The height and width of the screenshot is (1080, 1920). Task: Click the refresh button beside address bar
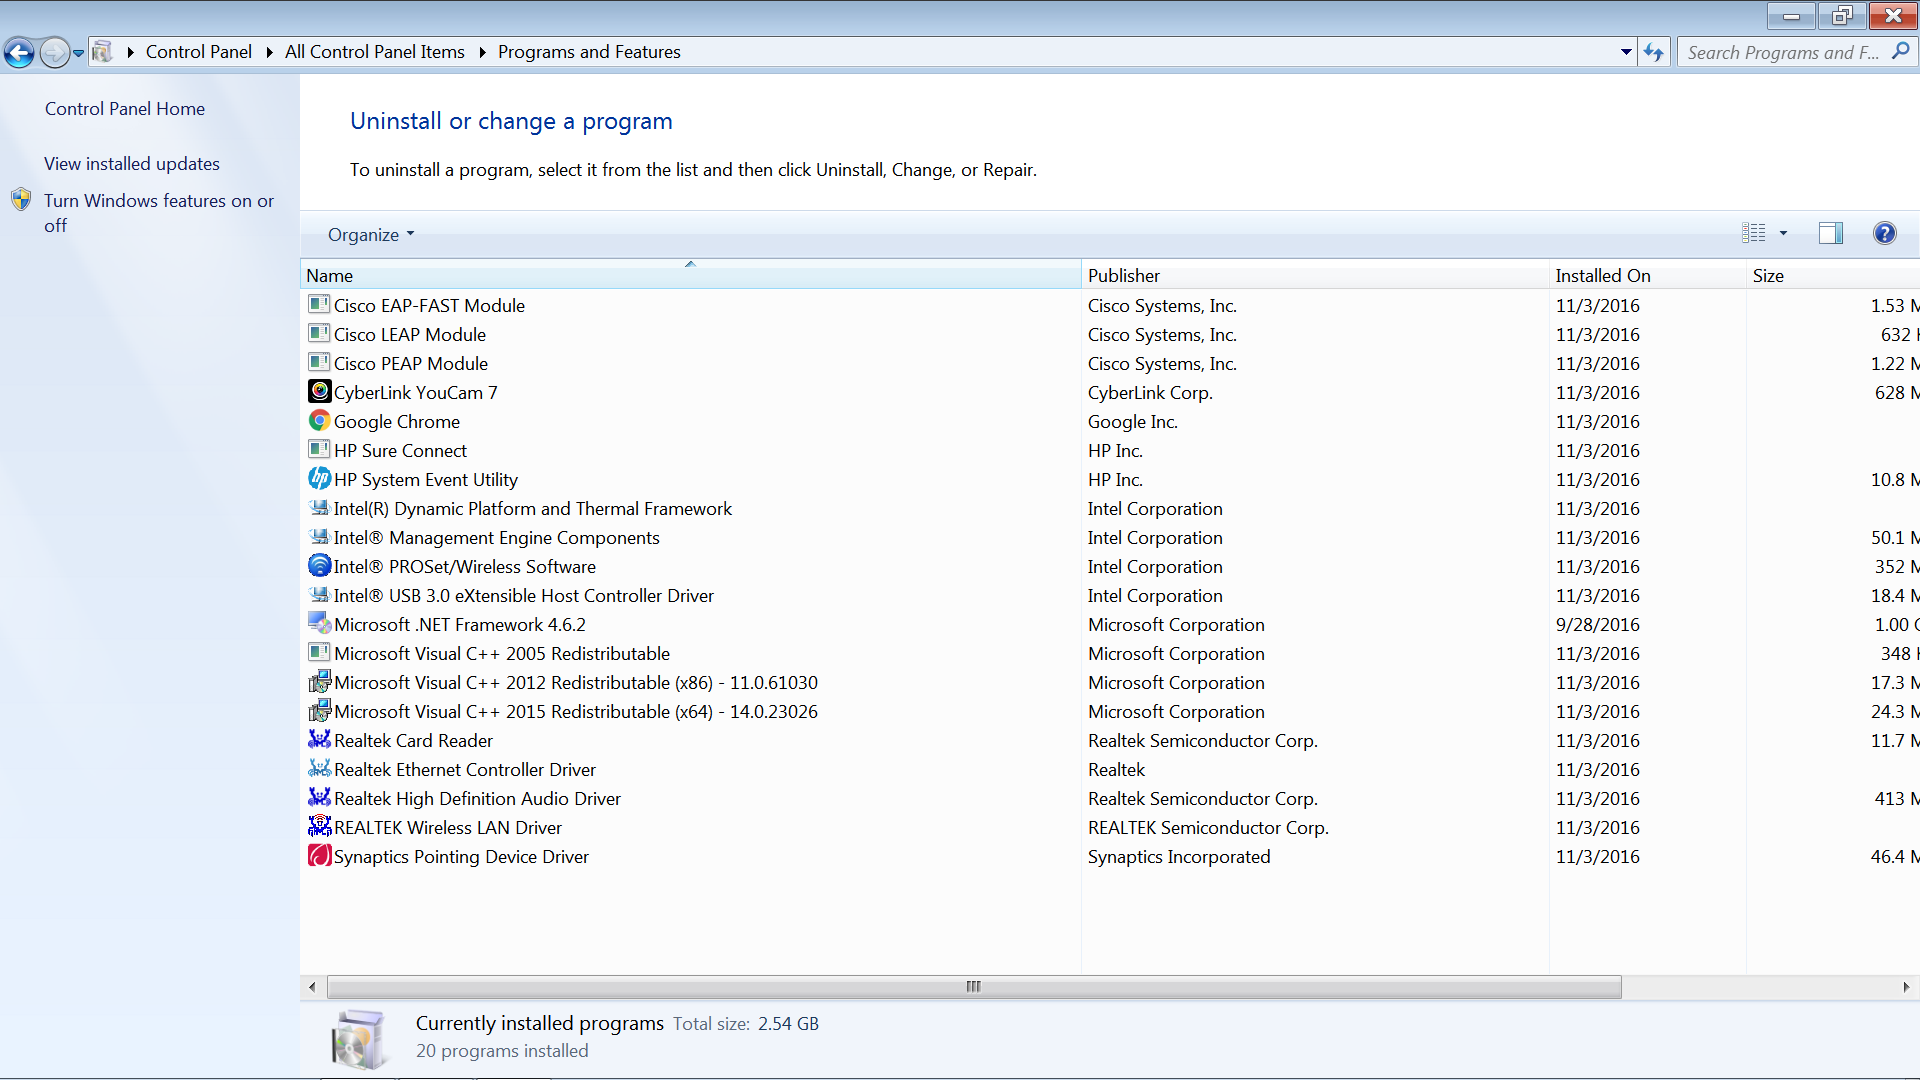pyautogui.click(x=1653, y=52)
